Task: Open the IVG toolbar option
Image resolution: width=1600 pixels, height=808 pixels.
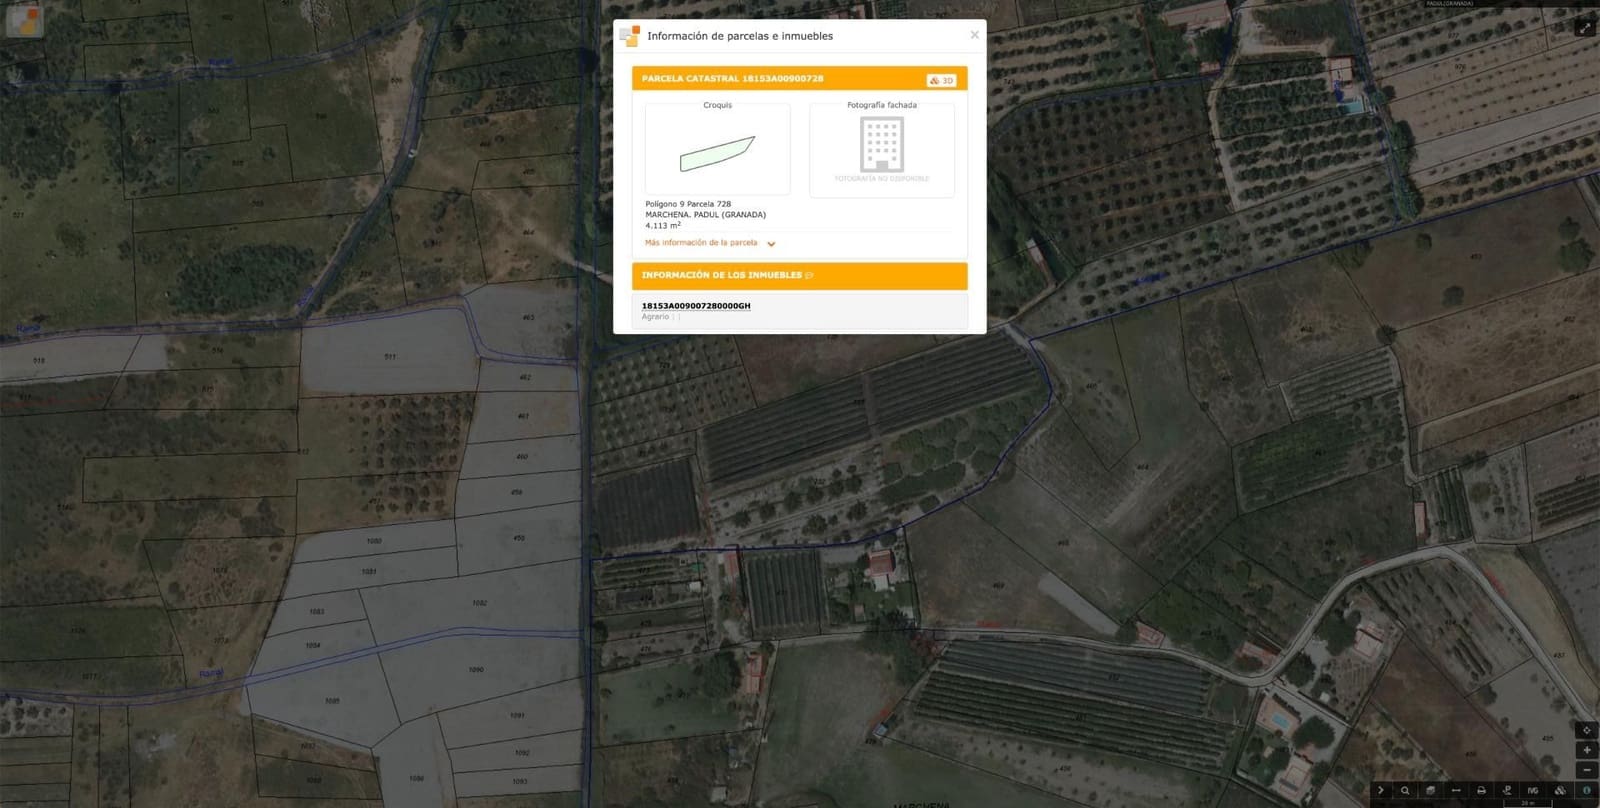Action: pos(1532,791)
